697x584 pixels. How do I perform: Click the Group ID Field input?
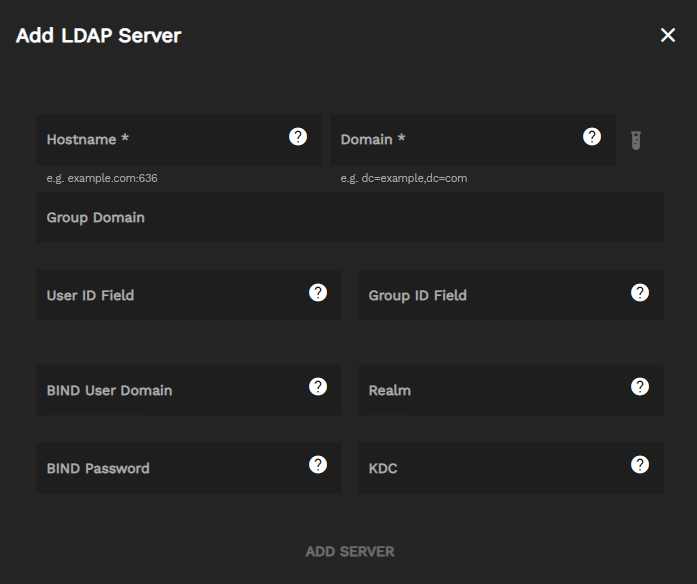(490, 296)
